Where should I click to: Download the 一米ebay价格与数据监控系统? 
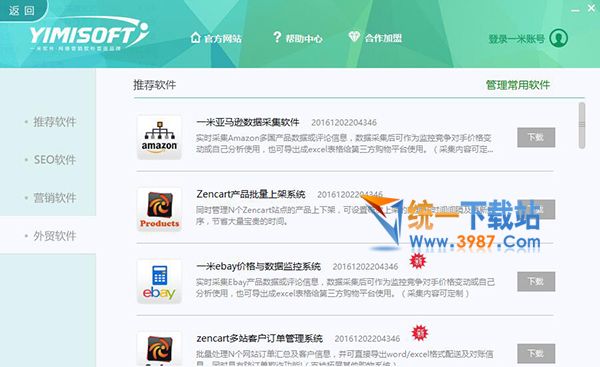click(x=536, y=282)
